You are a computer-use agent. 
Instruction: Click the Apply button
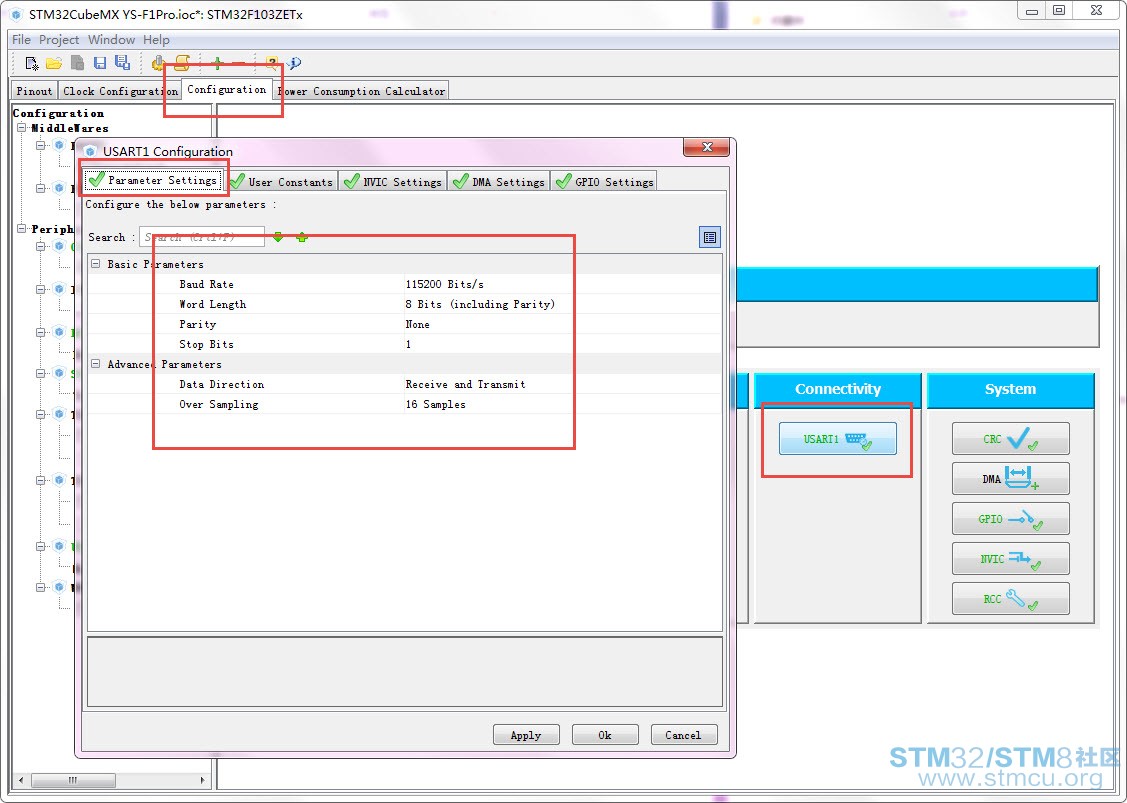[526, 735]
